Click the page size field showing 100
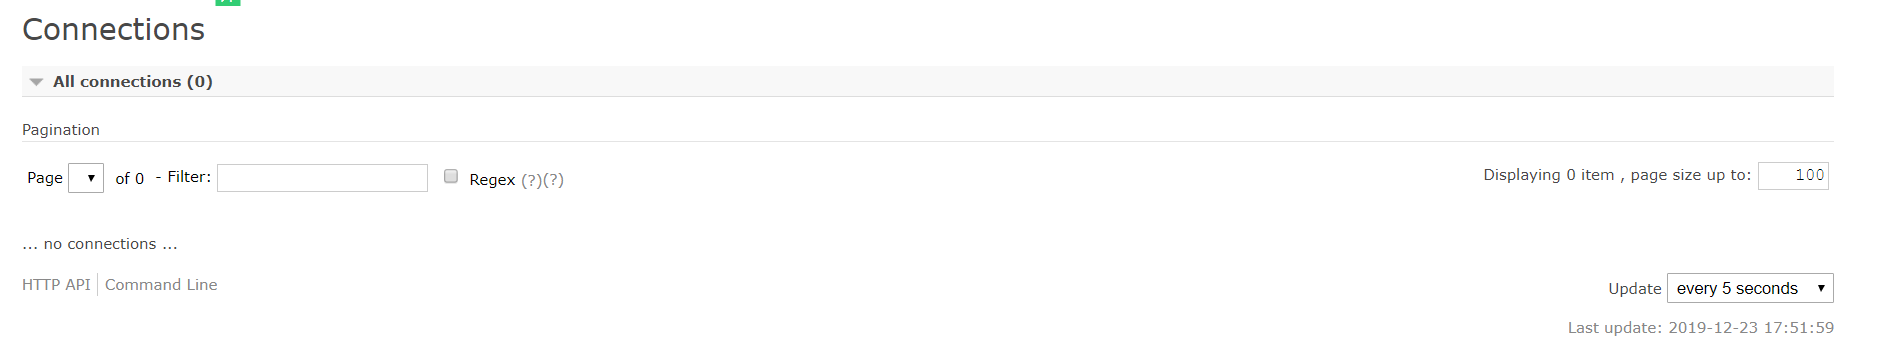Screen dimensions: 1881x363 [x=1793, y=175]
